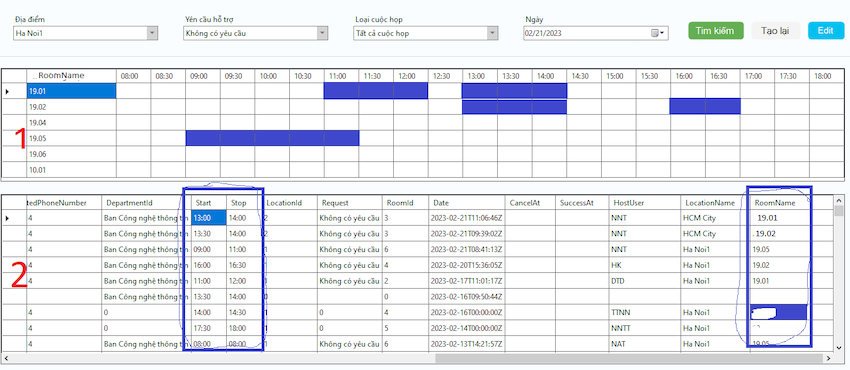Image resolution: width=850 pixels, height=370 pixels.
Task: Click the row selector arrow for room 19.01
Action: coord(8,92)
